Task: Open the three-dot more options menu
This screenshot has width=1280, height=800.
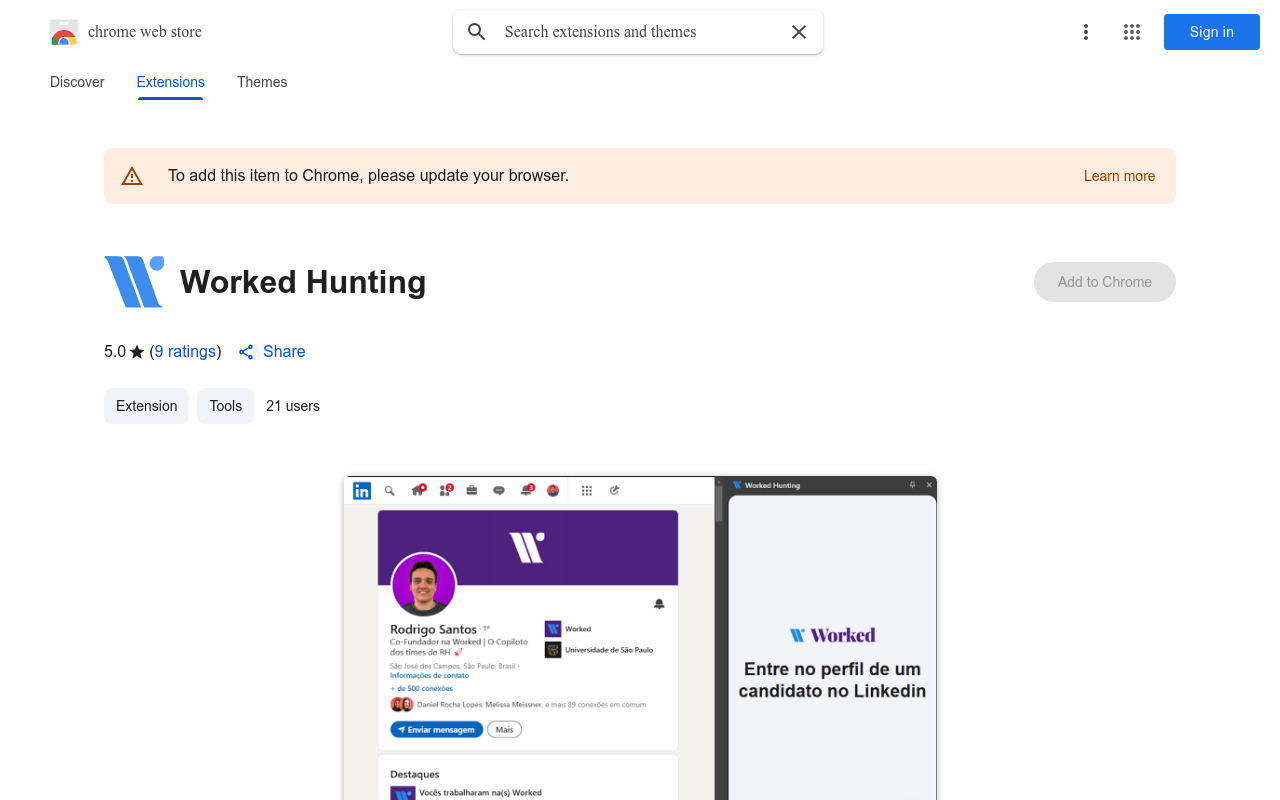Action: (x=1086, y=32)
